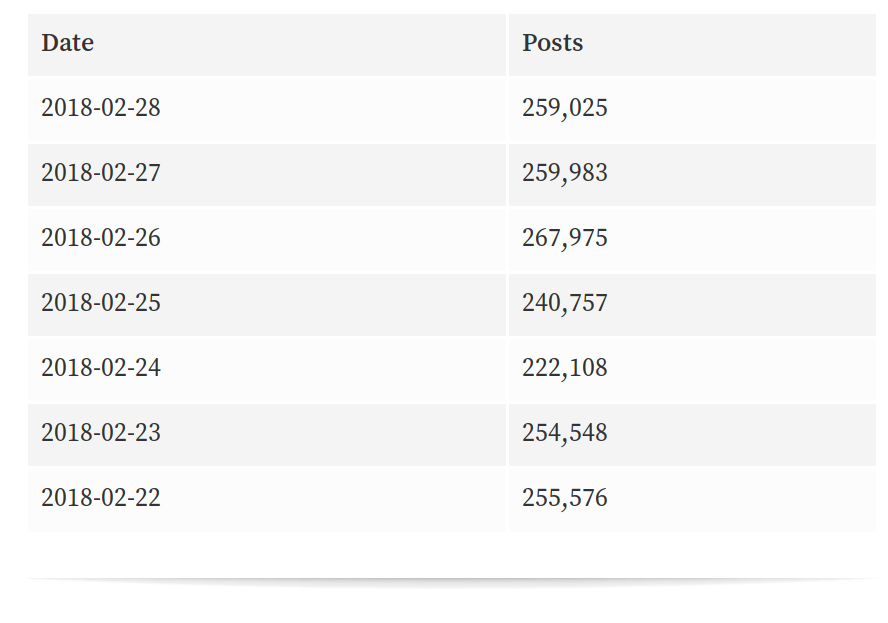Screen dimensions: 888x623
Task: Select the 2018-02-27 date cell
Action: click(x=101, y=173)
